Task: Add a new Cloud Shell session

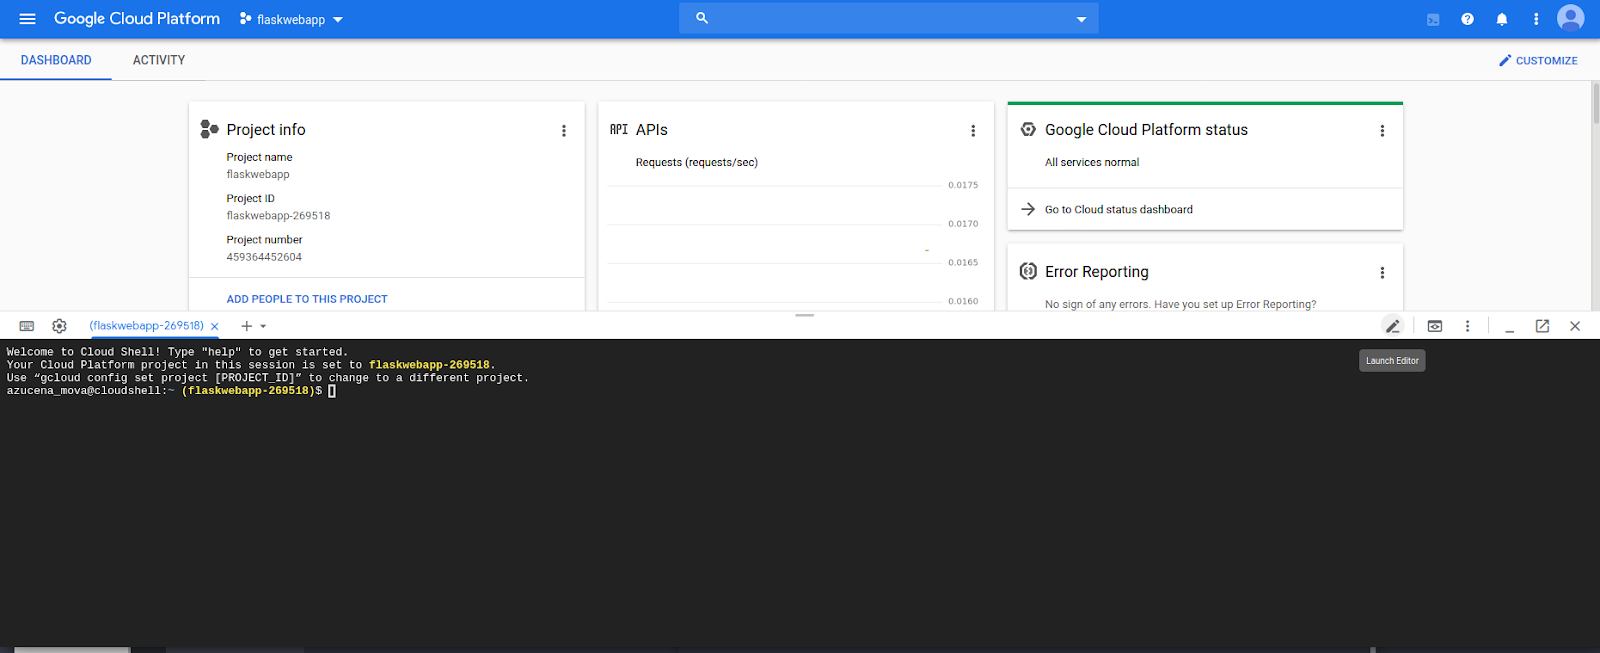Action: pyautogui.click(x=246, y=326)
